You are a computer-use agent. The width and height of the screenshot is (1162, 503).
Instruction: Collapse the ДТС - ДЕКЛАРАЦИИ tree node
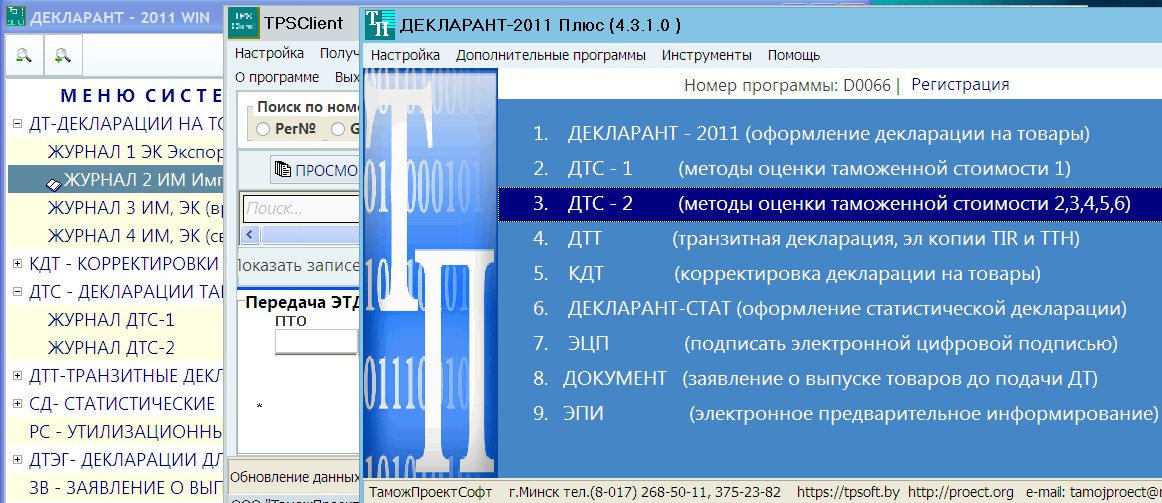[x=17, y=292]
